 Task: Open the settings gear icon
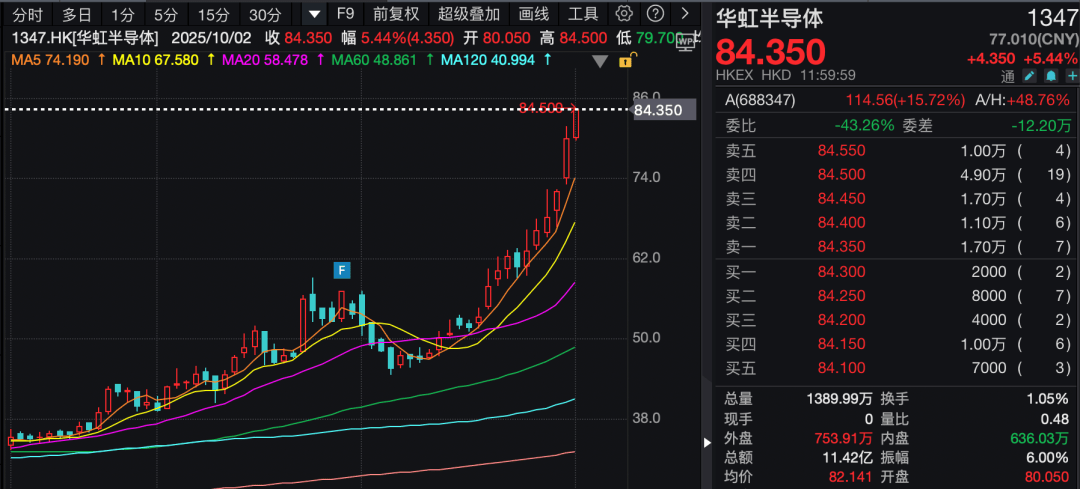pyautogui.click(x=625, y=14)
